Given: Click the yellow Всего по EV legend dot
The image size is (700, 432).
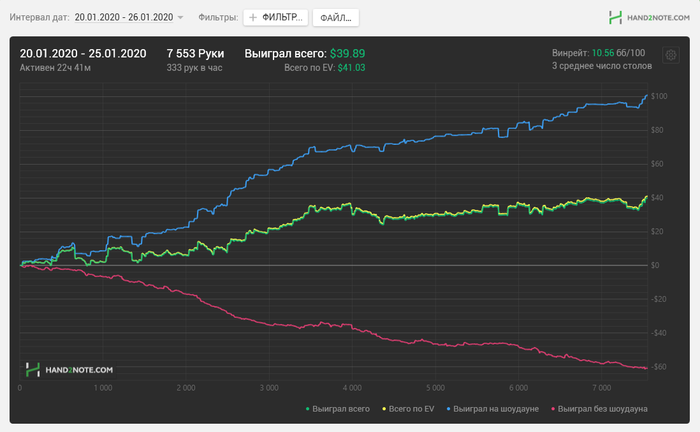Looking at the screenshot, I should click(384, 409).
